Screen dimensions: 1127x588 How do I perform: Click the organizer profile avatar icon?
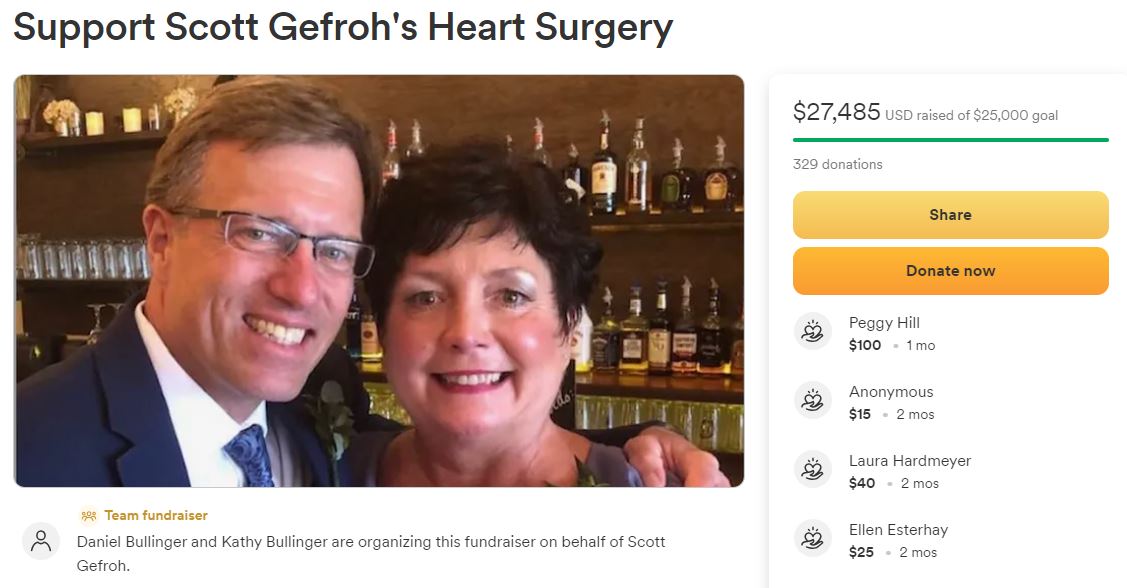tap(41, 541)
